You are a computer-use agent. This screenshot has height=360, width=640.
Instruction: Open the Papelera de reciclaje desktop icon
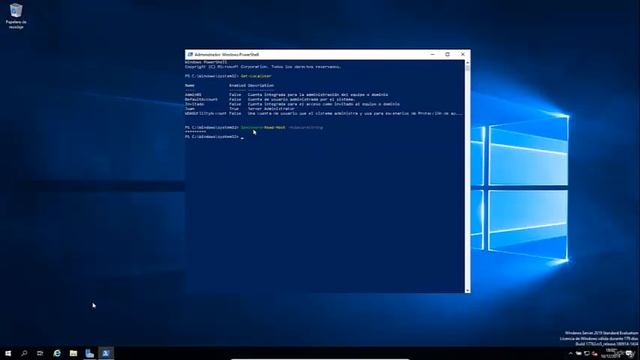coord(16,16)
